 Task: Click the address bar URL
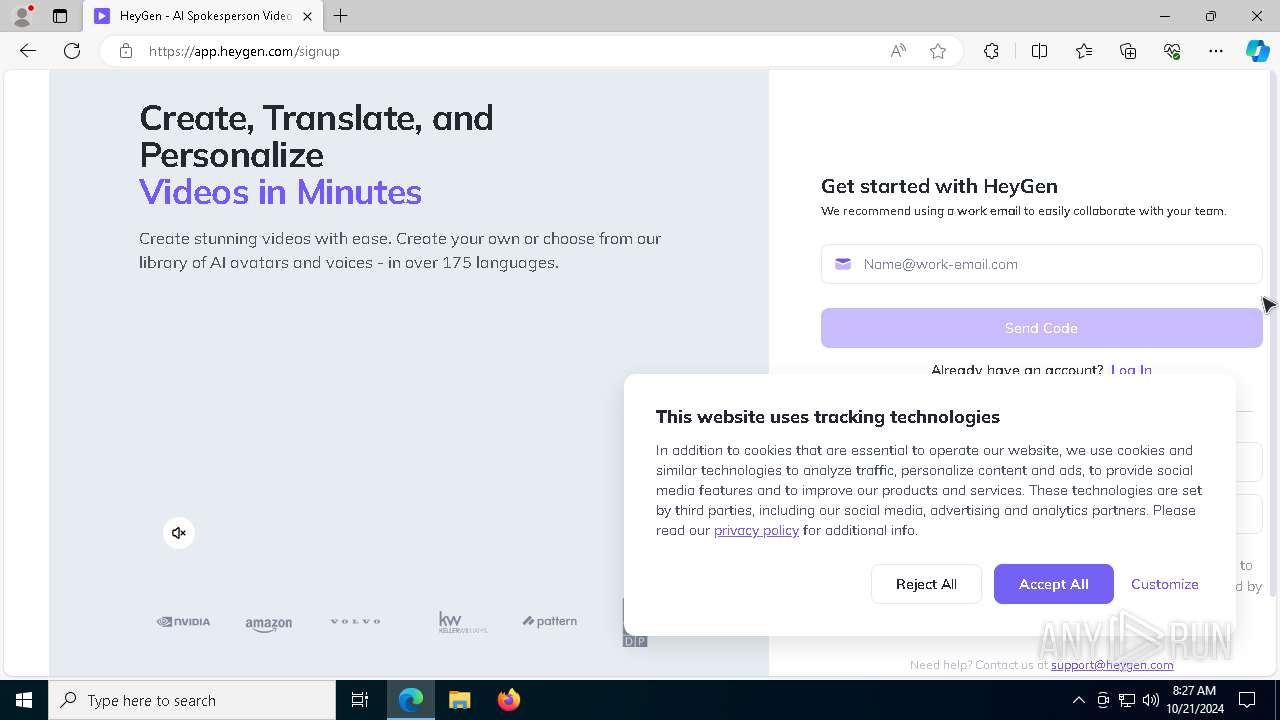tap(244, 51)
